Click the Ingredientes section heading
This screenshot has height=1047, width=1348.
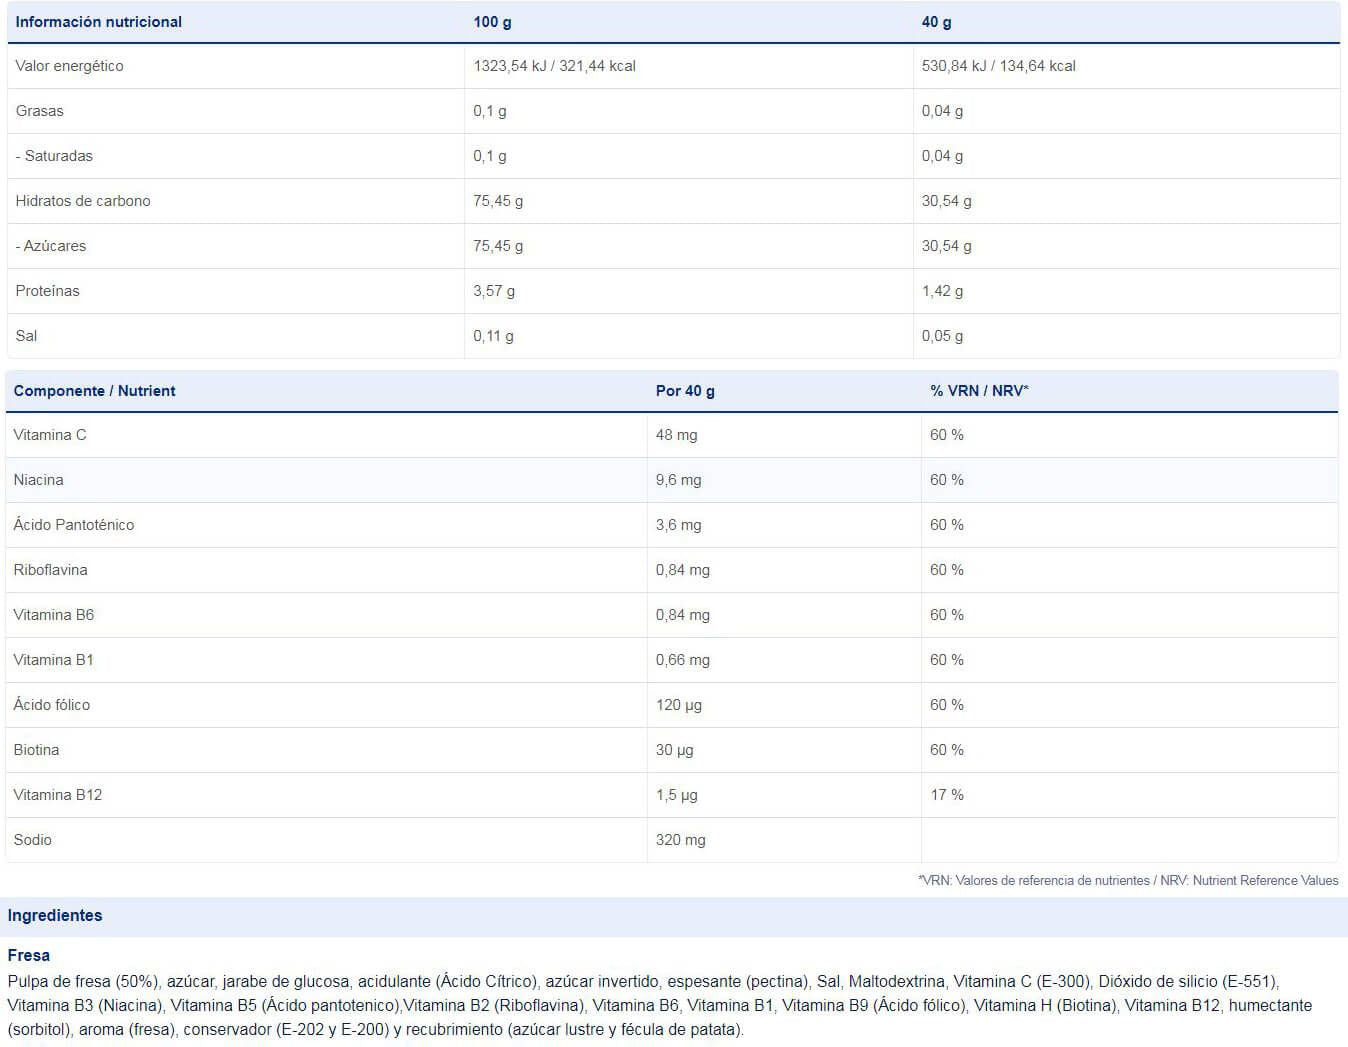pyautogui.click(x=55, y=916)
